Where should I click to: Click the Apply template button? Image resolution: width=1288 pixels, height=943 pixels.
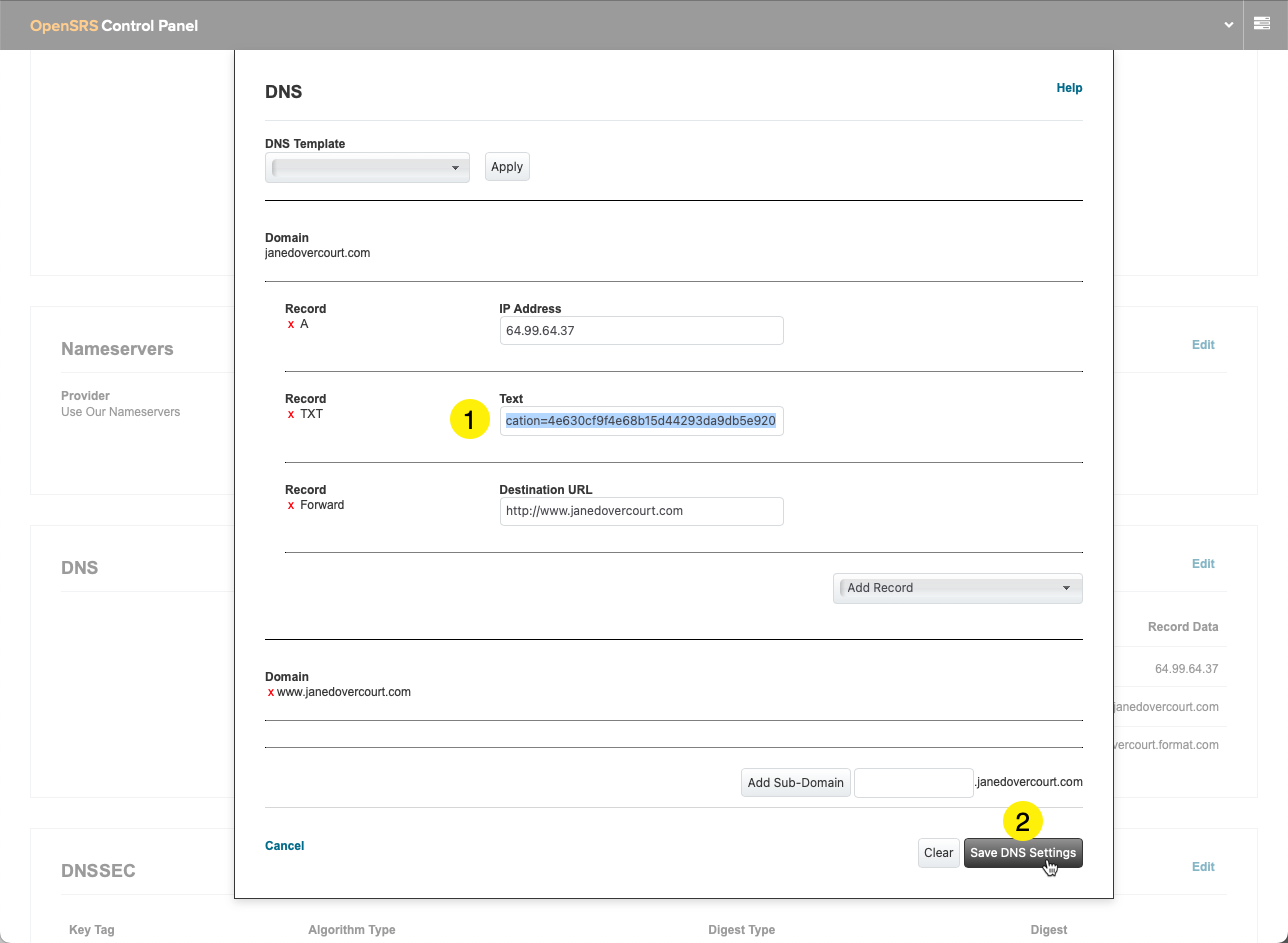point(507,167)
